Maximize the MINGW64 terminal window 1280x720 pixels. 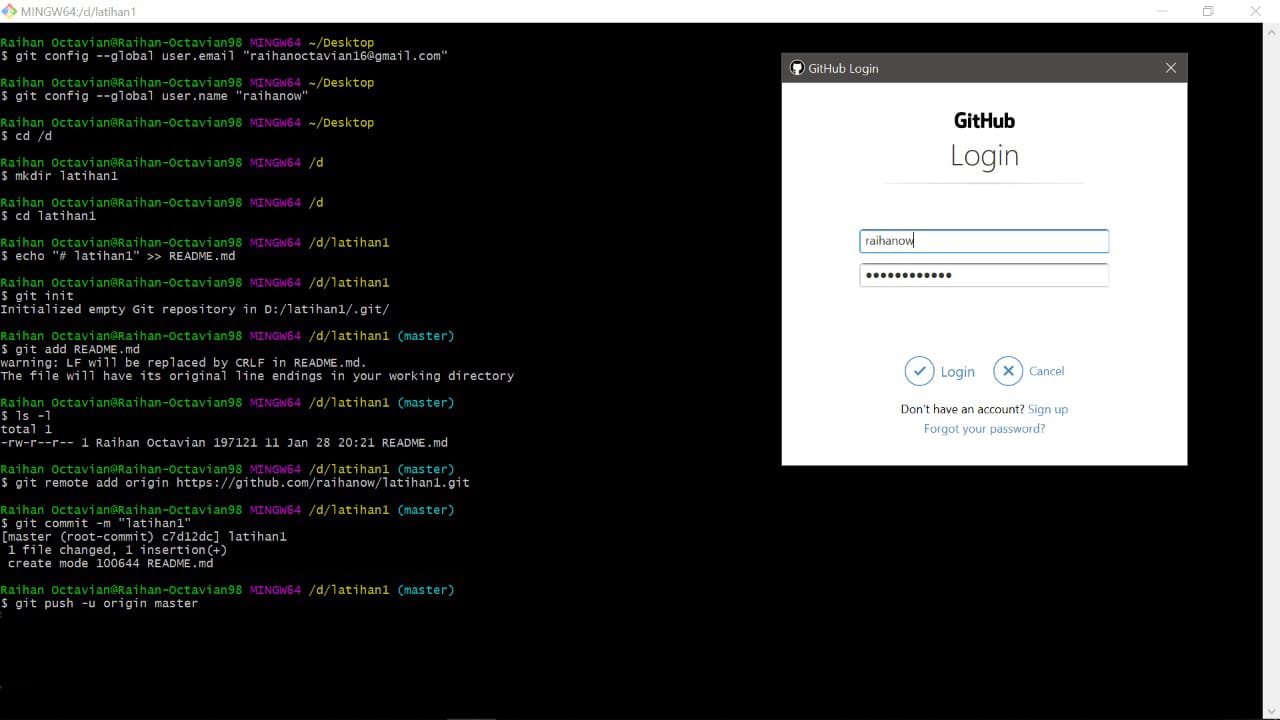tap(1208, 11)
